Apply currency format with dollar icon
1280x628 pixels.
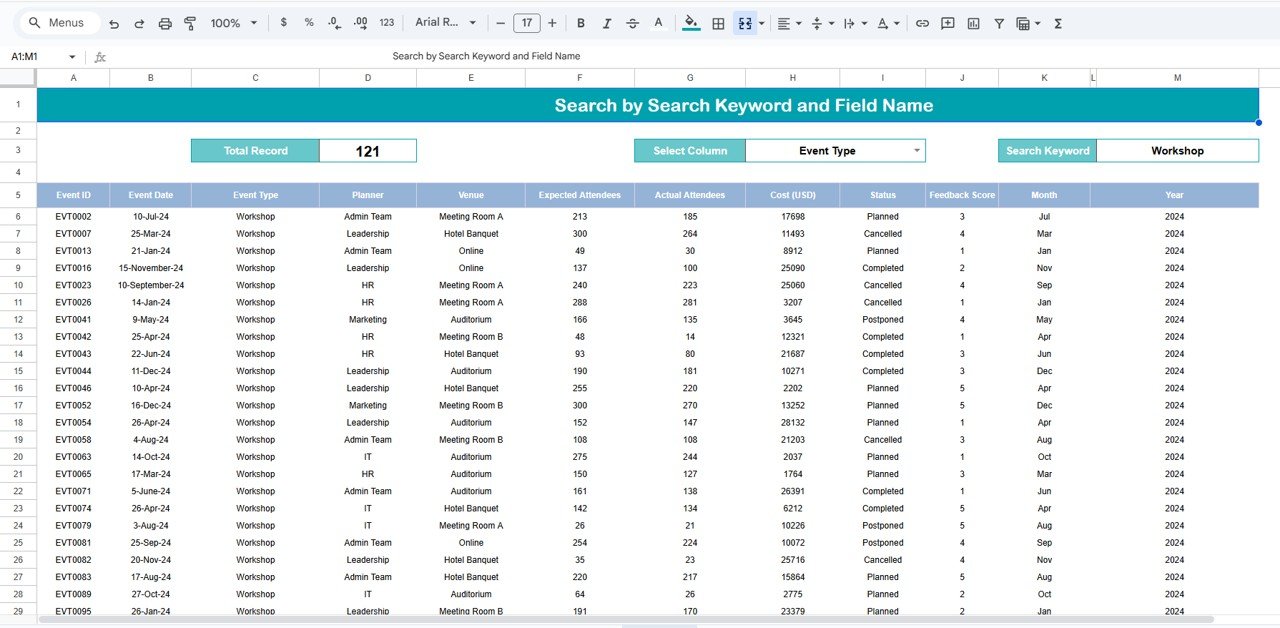pos(283,22)
